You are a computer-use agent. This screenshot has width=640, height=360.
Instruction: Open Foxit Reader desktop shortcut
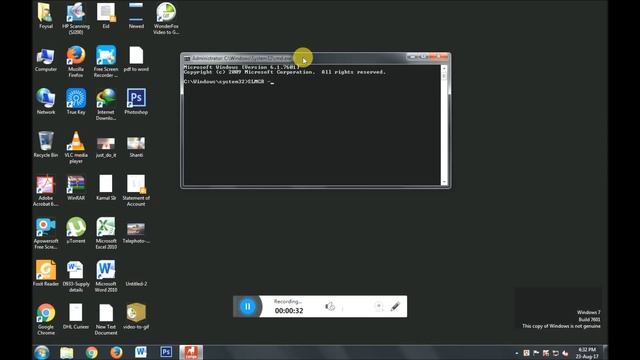[x=45, y=273]
